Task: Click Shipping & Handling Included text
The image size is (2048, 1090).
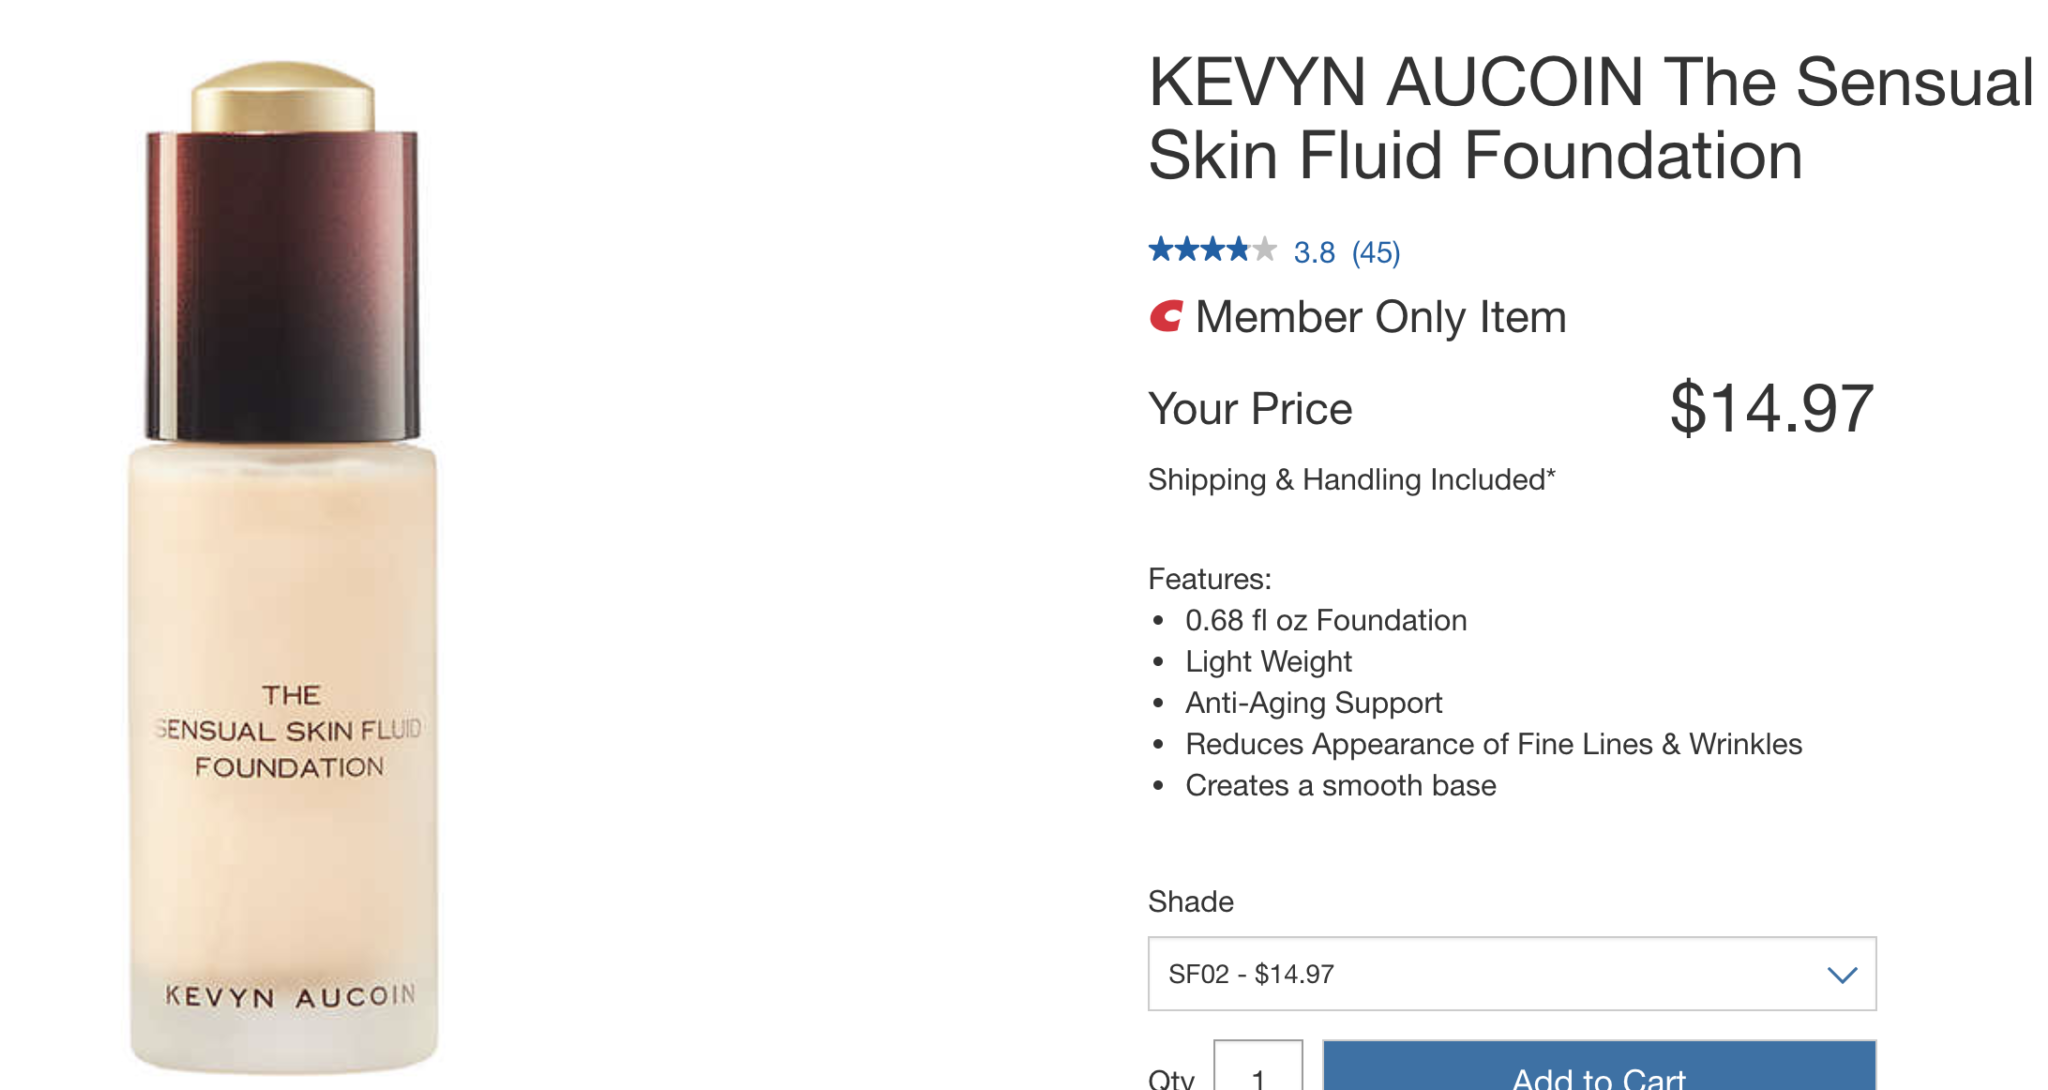Action: click(x=1351, y=480)
